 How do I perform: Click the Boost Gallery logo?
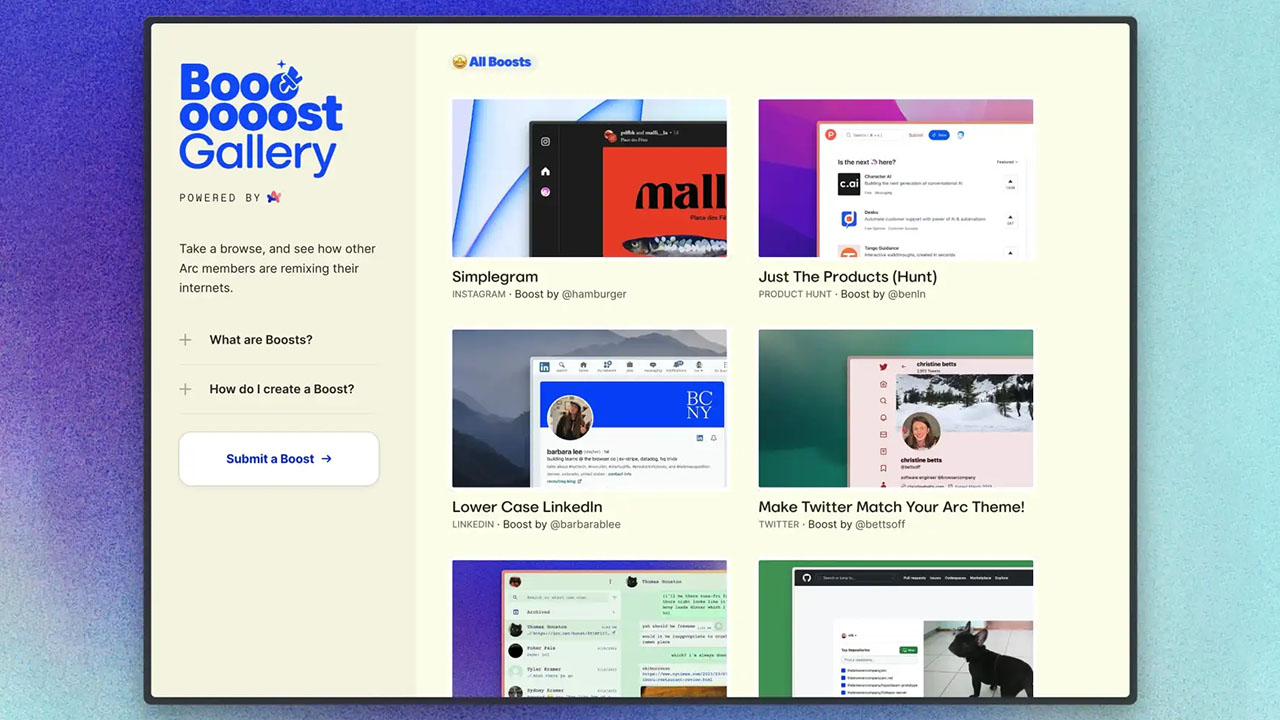pos(260,119)
